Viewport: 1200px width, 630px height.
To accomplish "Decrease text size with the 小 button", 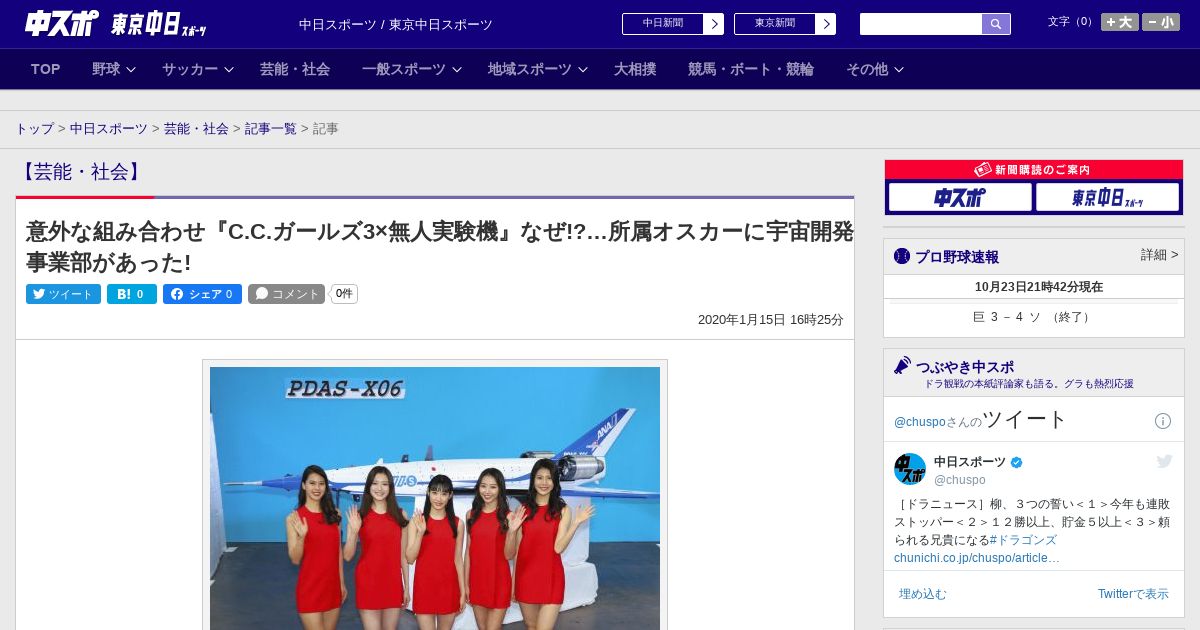I will [1161, 22].
